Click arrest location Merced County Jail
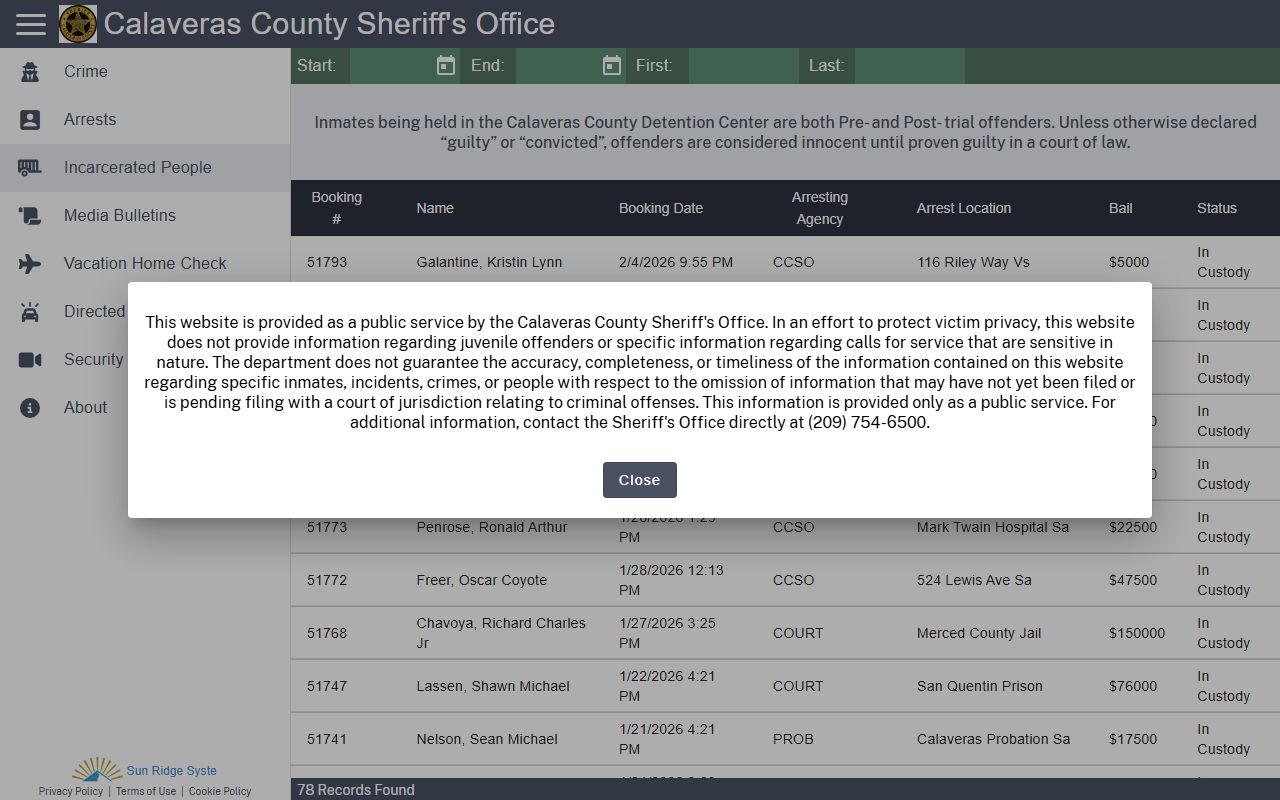 [979, 633]
